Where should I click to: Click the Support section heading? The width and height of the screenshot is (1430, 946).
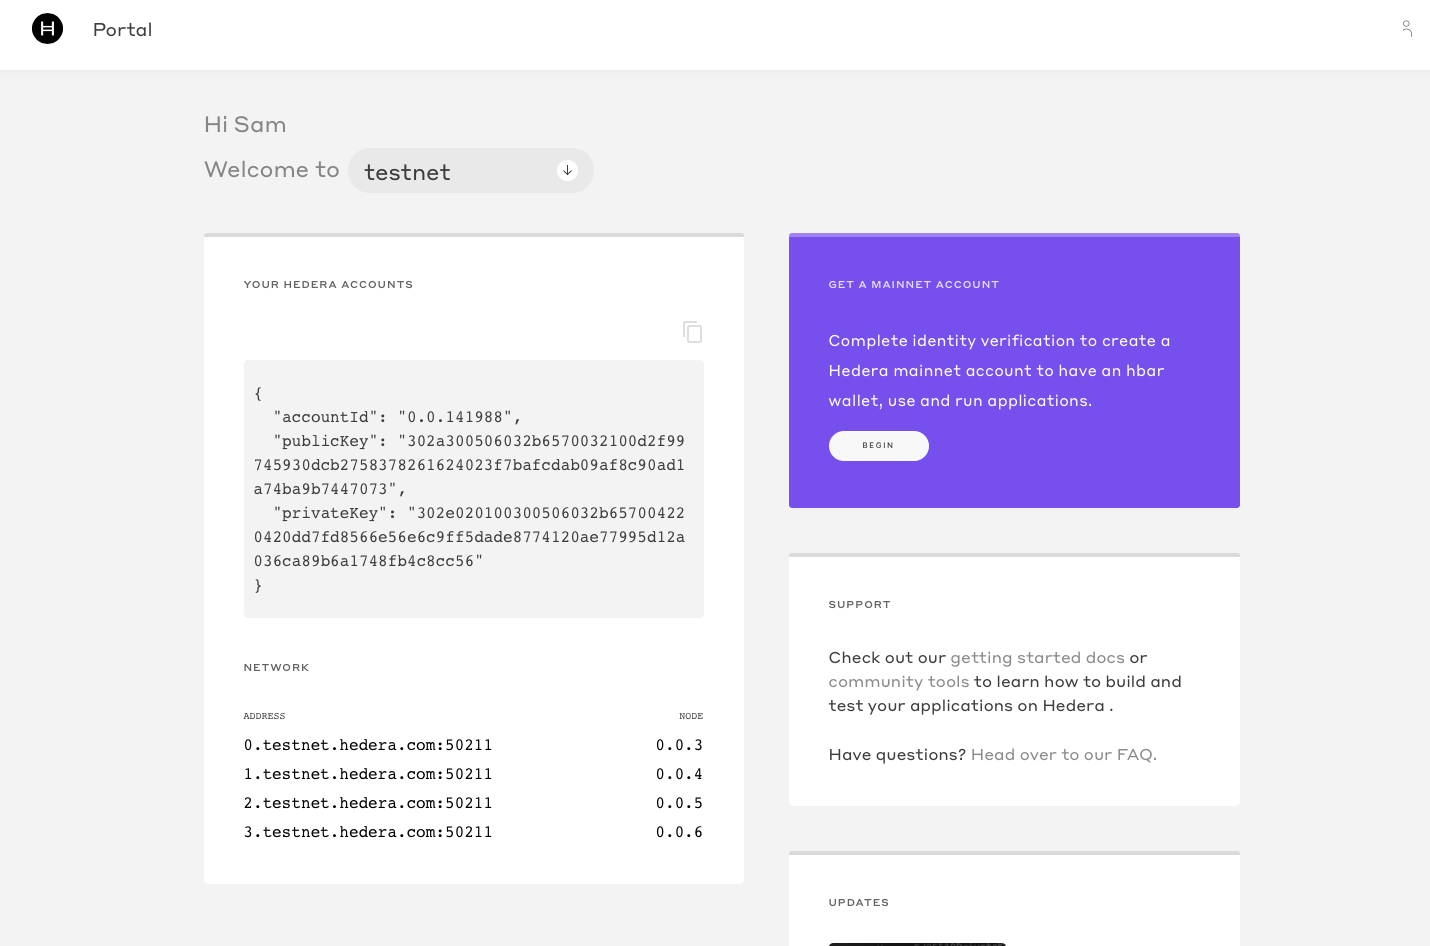[x=860, y=605]
